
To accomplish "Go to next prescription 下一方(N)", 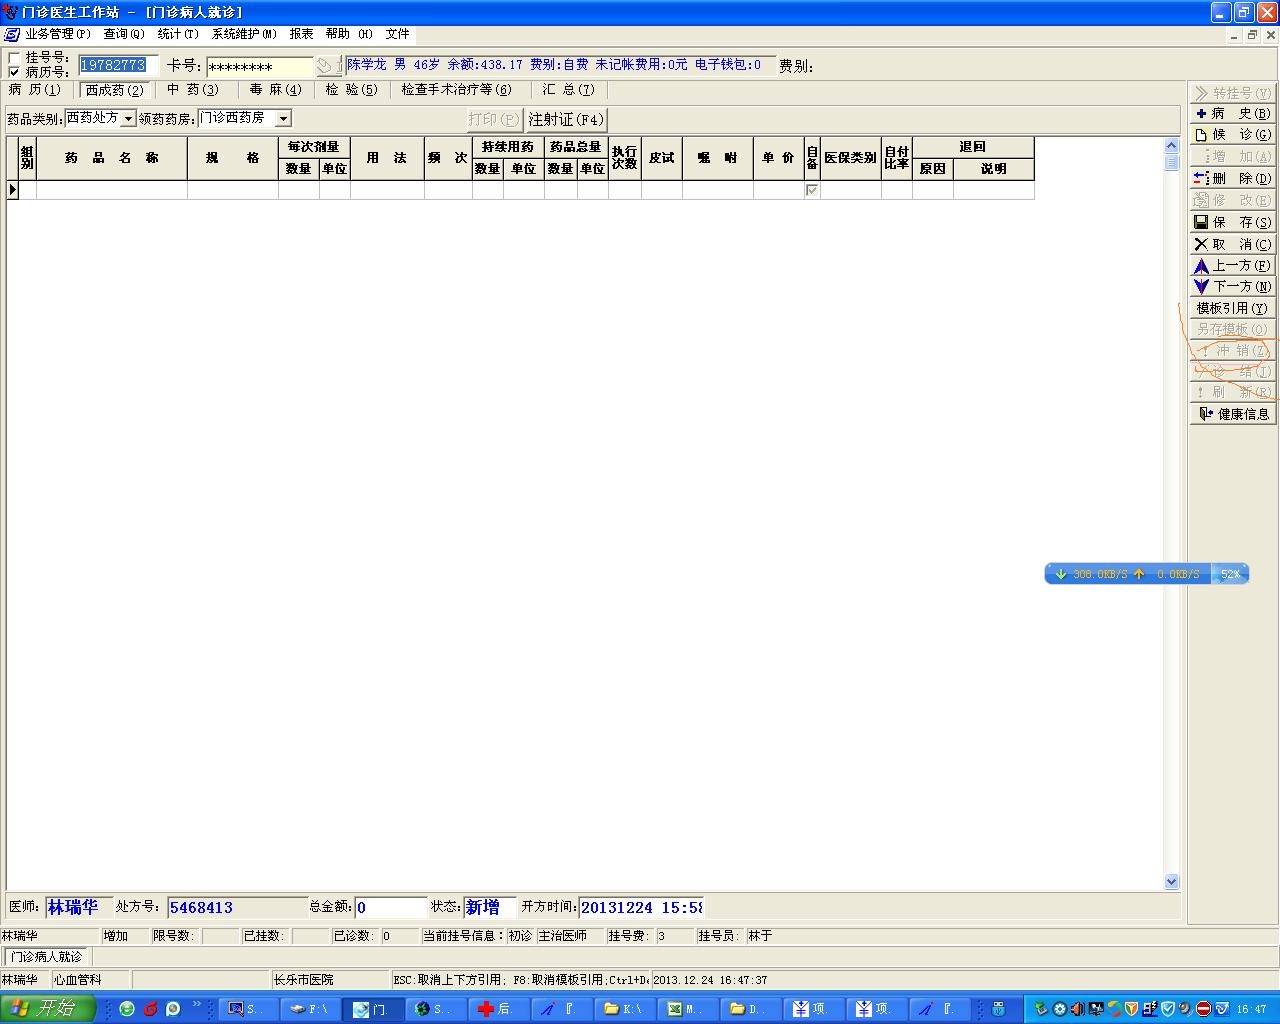I will (x=1232, y=286).
